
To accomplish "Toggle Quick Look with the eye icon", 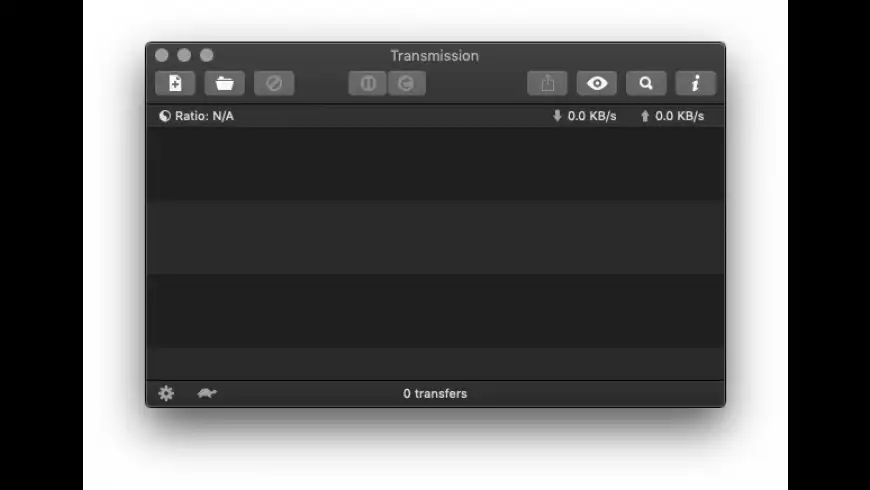I will pos(597,83).
